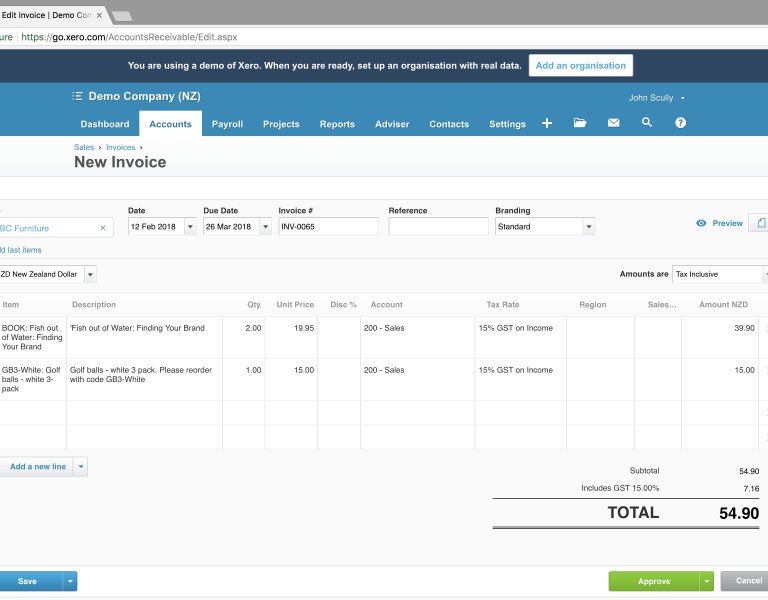Open the Payroll menu
This screenshot has height=600, width=768.
click(227, 124)
